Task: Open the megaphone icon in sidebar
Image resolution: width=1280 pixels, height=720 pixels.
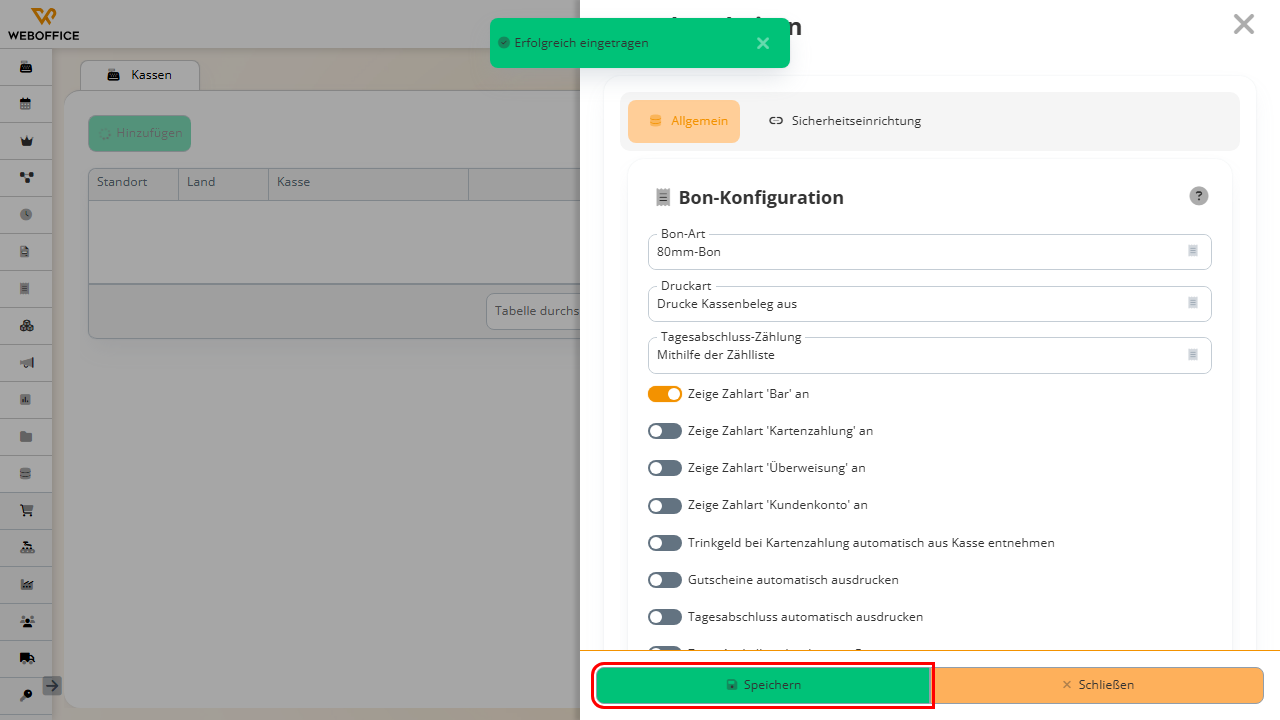Action: point(26,362)
